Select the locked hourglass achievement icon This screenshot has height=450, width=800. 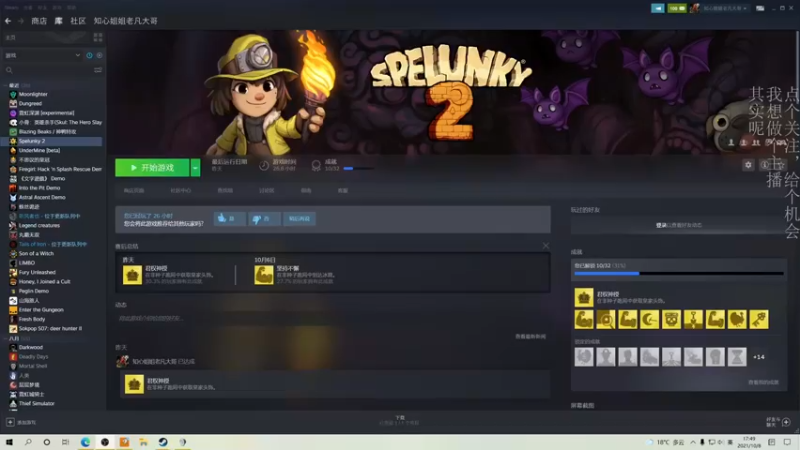(737, 357)
